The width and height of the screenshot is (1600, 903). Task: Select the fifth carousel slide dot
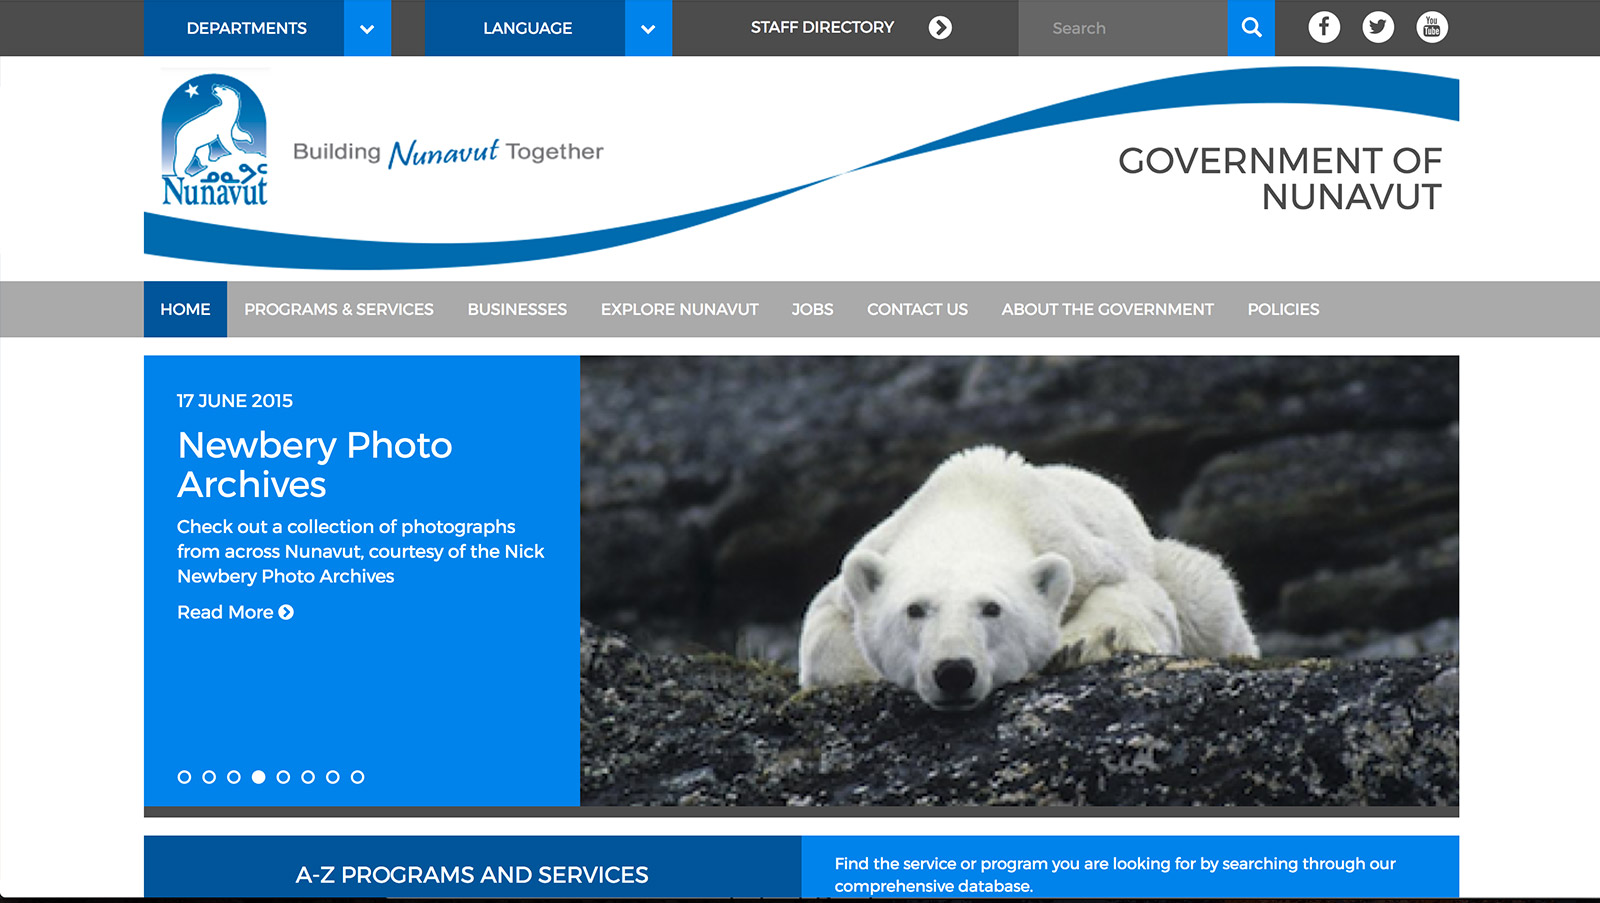[x=283, y=777]
